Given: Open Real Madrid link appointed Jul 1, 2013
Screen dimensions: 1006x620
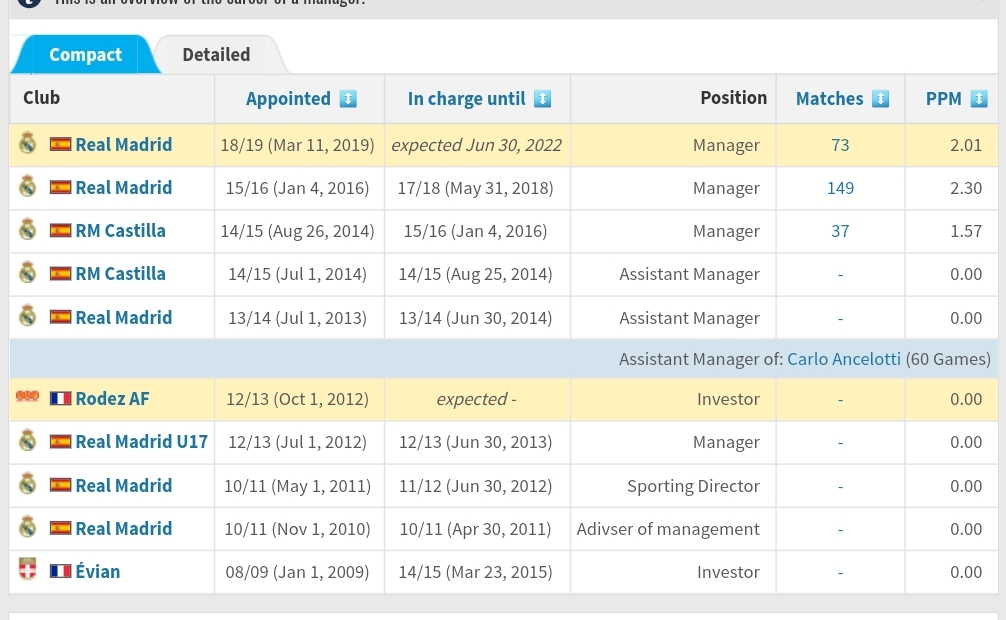Looking at the screenshot, I should coord(124,317).
